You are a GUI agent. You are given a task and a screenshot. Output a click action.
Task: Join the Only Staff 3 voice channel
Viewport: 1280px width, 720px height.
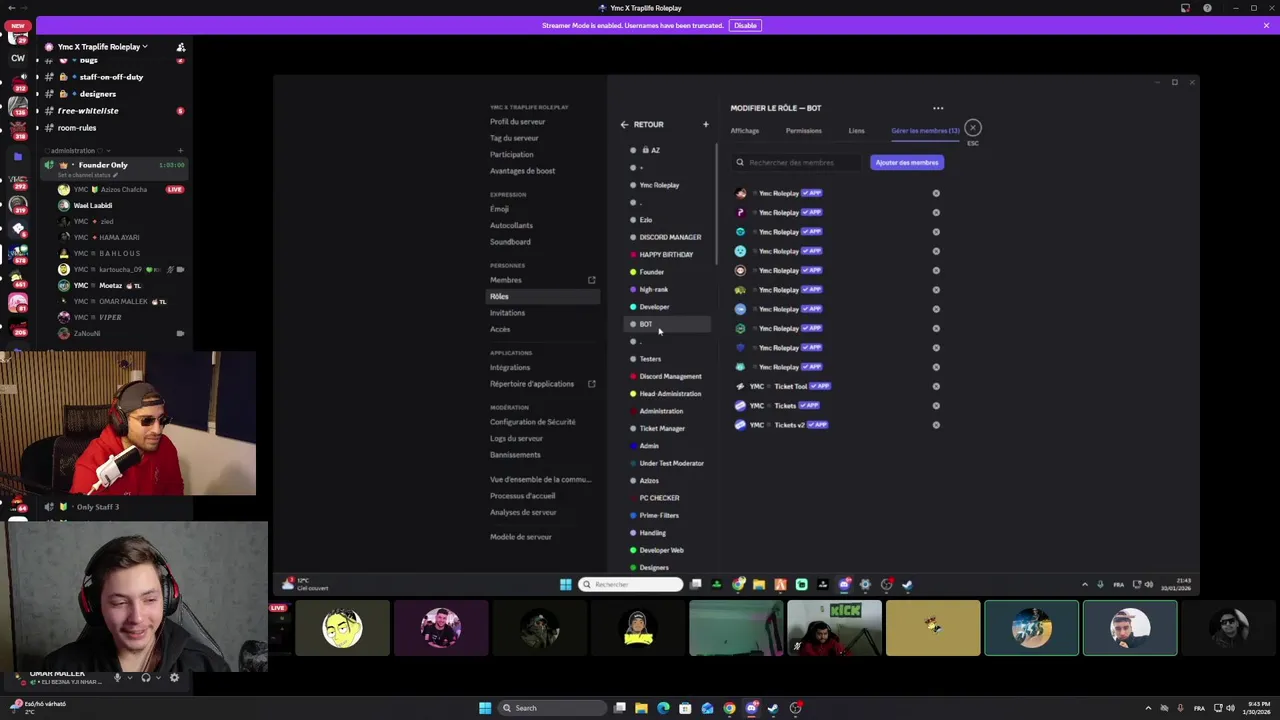[x=97, y=507]
